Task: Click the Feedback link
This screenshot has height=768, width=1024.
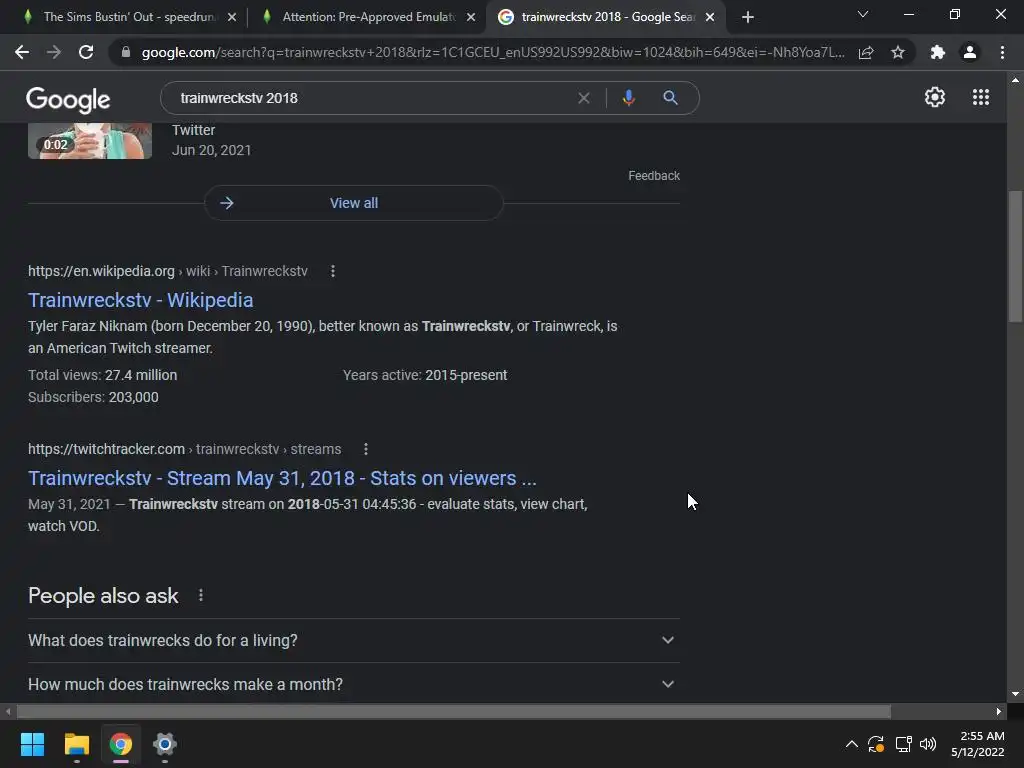Action: tap(654, 176)
